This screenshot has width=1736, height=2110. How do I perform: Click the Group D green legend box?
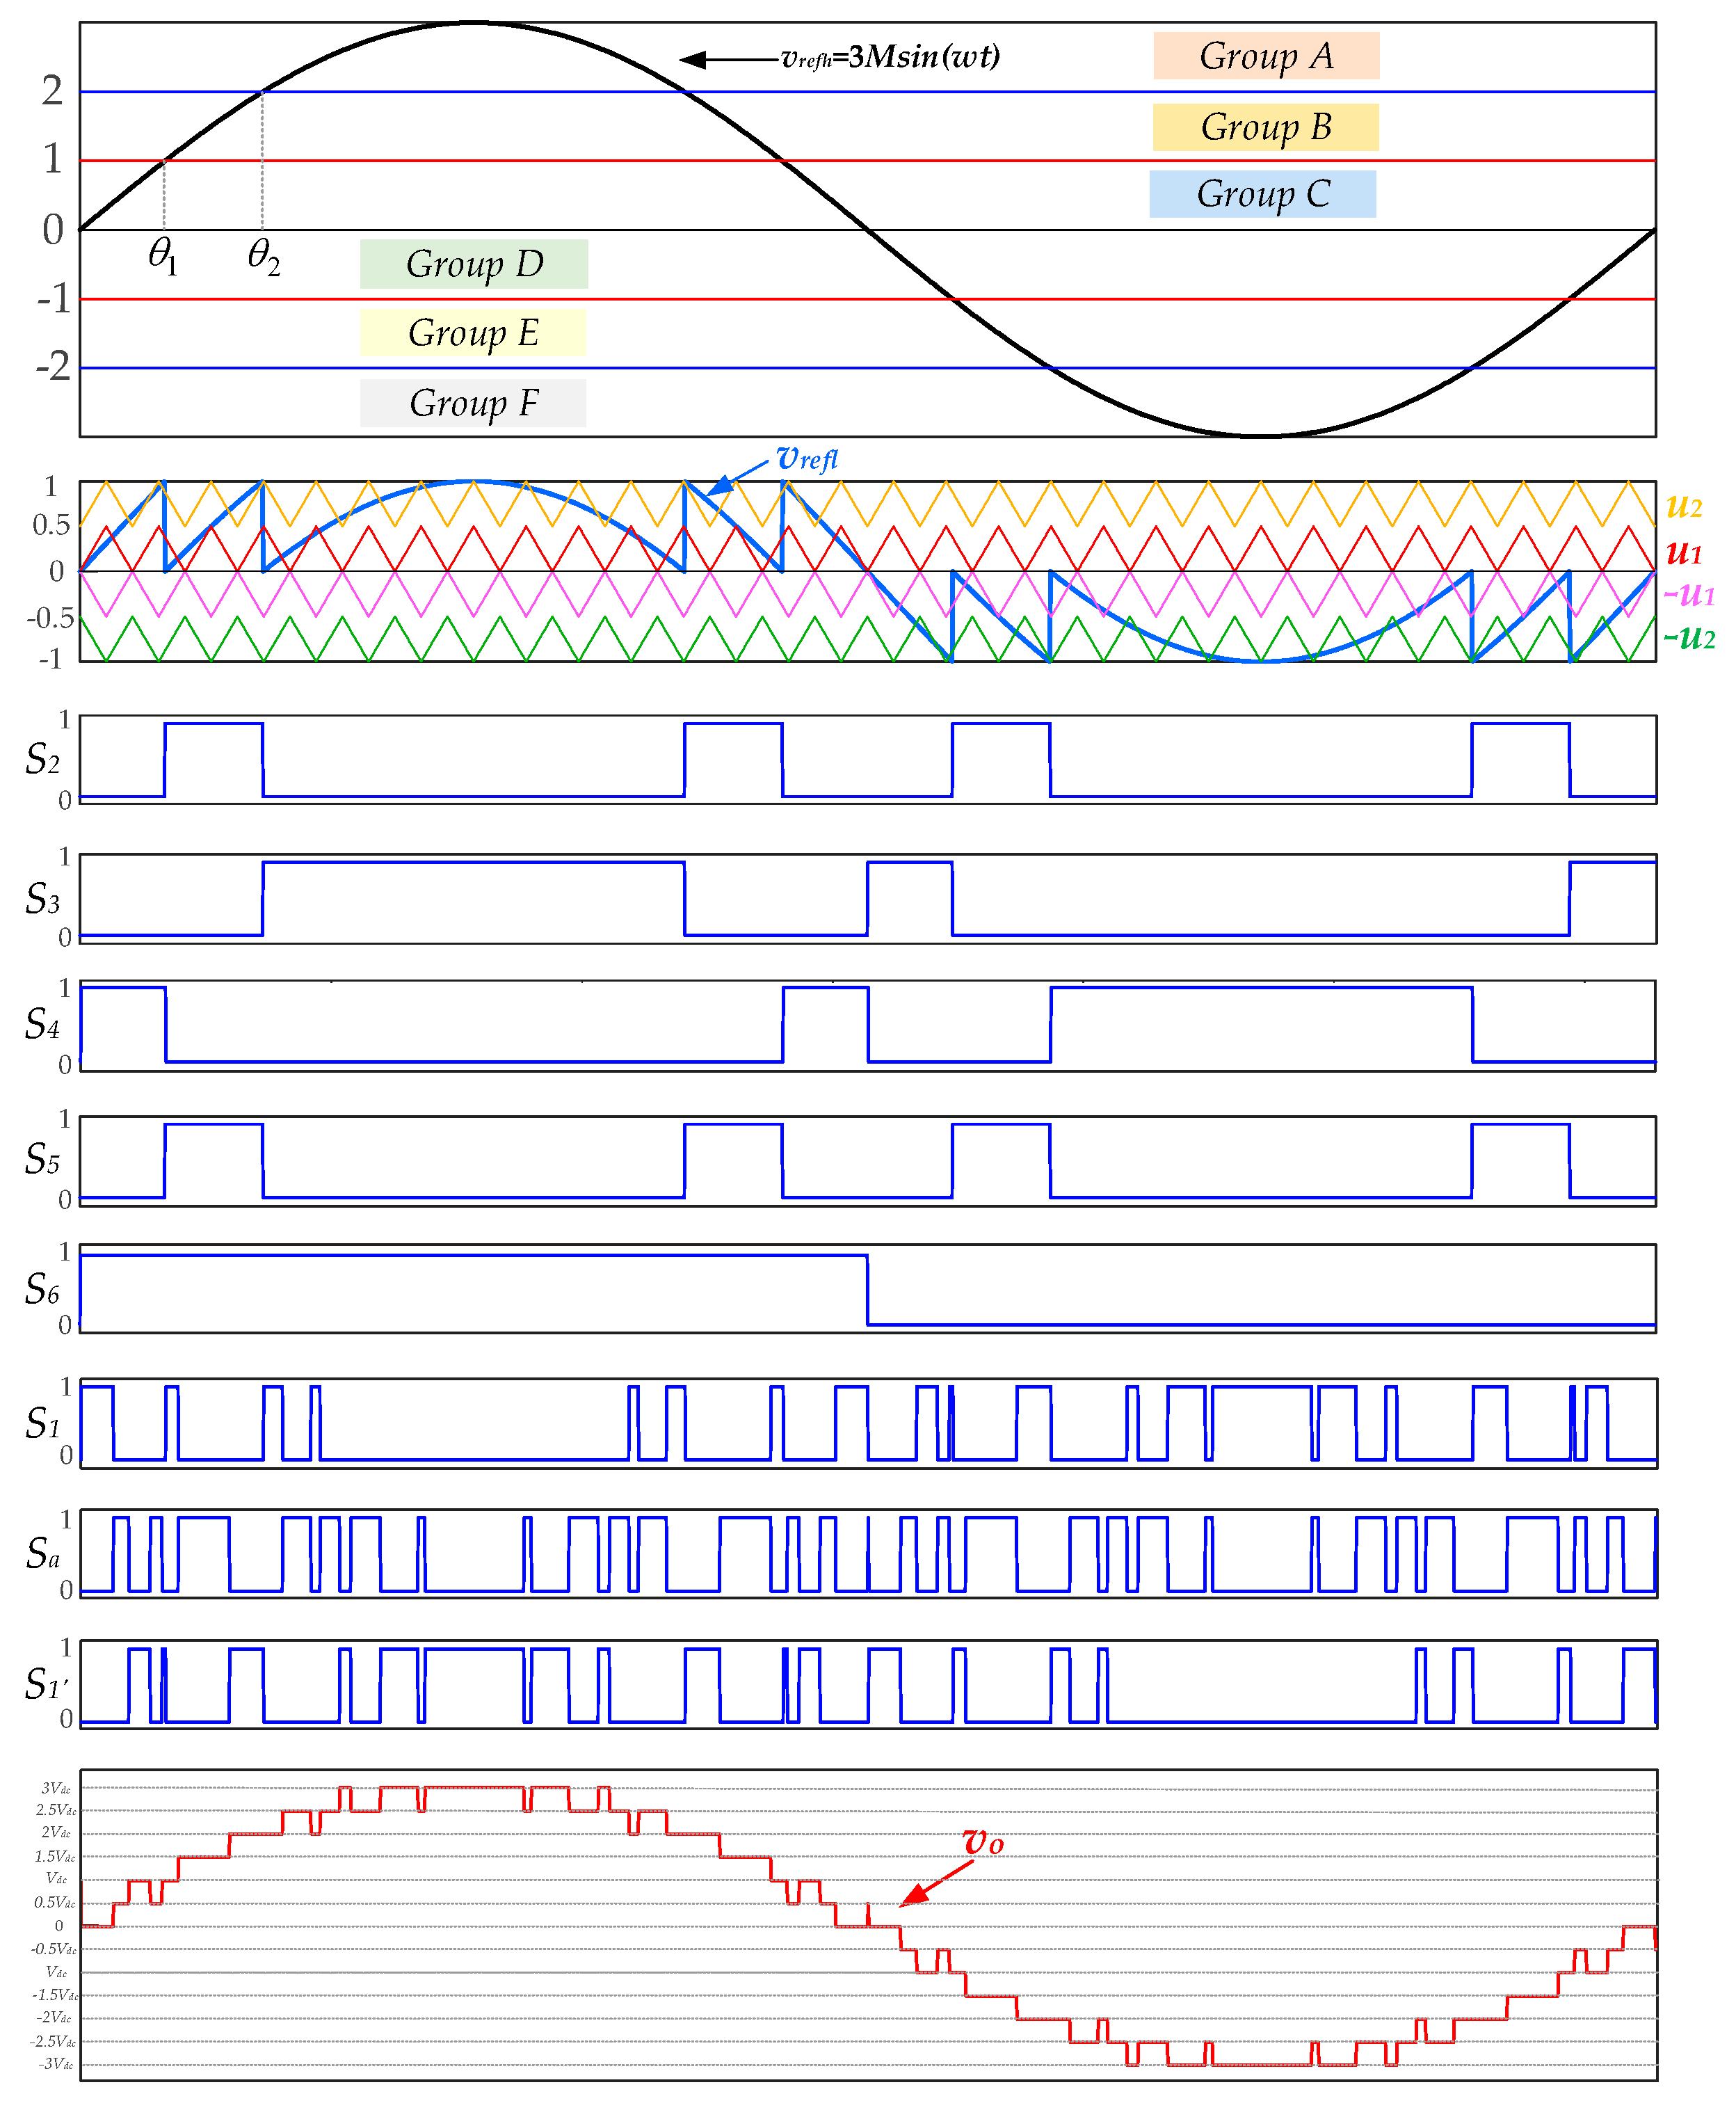[474, 264]
